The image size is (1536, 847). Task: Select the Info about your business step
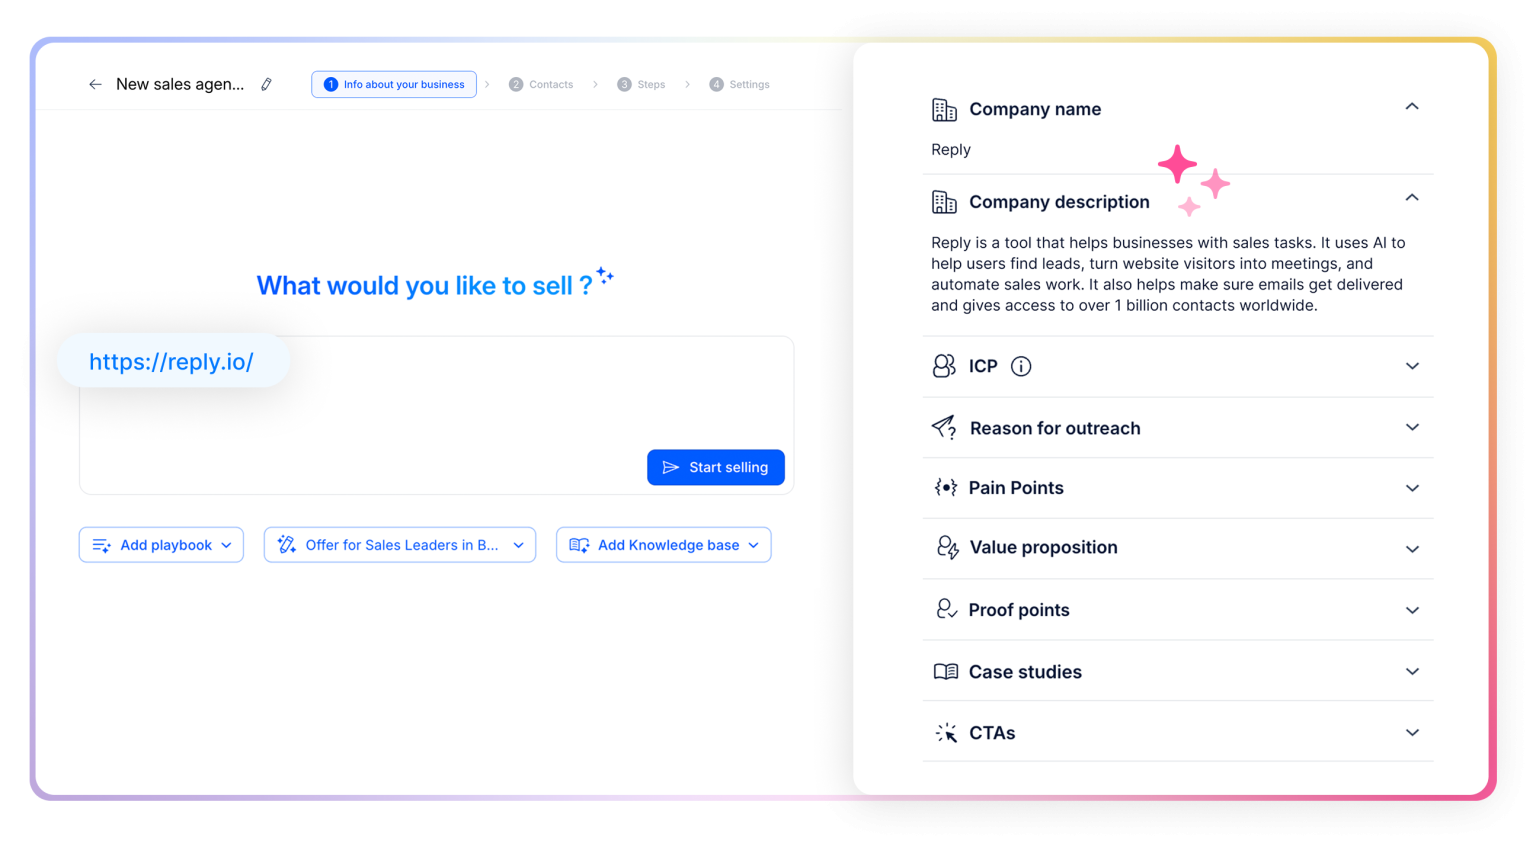click(394, 85)
